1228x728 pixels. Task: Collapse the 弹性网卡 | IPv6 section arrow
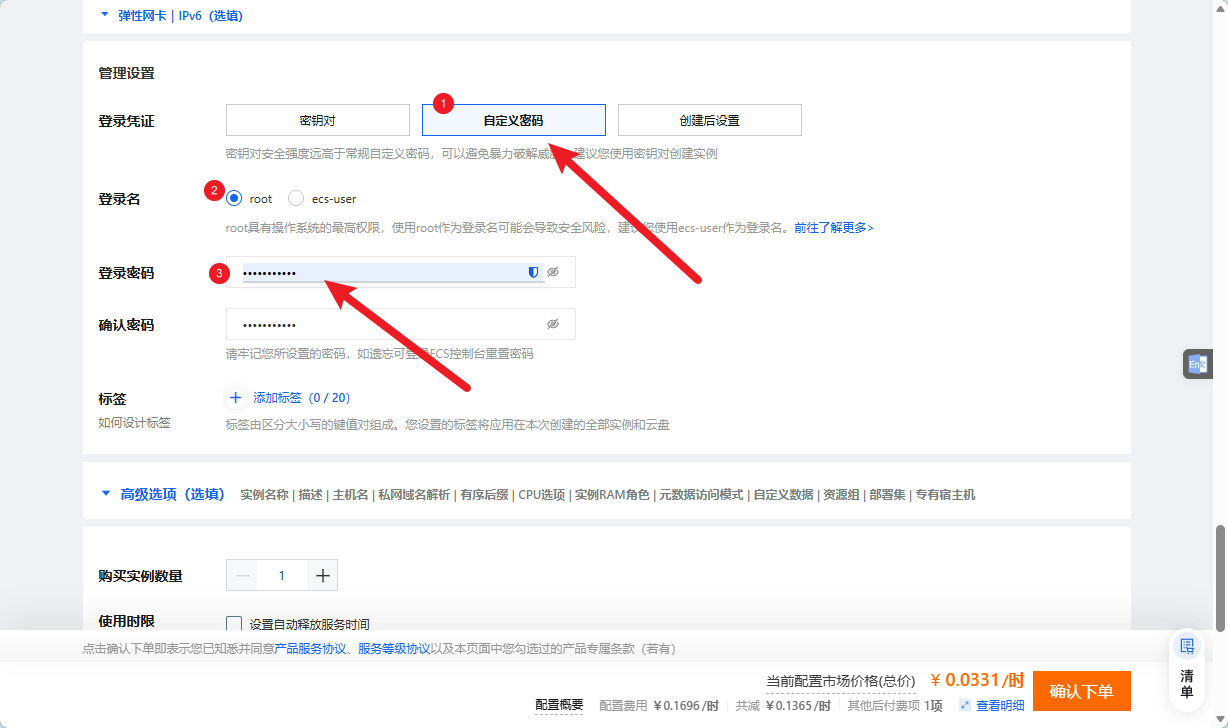tap(106, 15)
